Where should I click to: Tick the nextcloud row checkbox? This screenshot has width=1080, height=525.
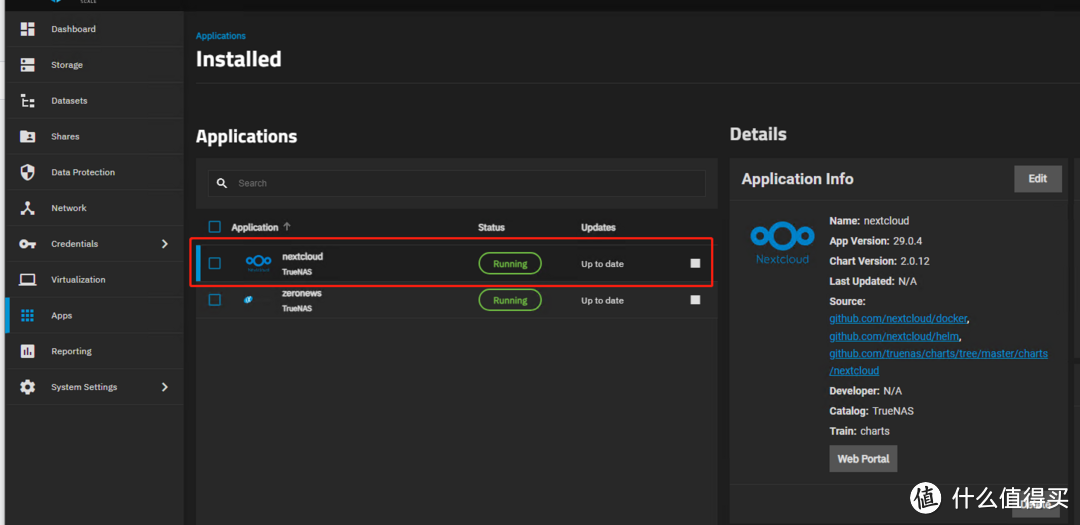click(x=214, y=264)
